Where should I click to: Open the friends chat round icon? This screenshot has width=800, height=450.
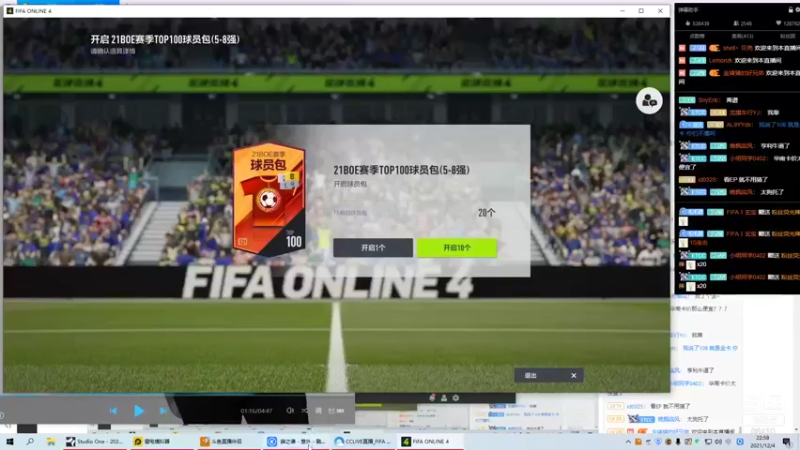click(649, 101)
